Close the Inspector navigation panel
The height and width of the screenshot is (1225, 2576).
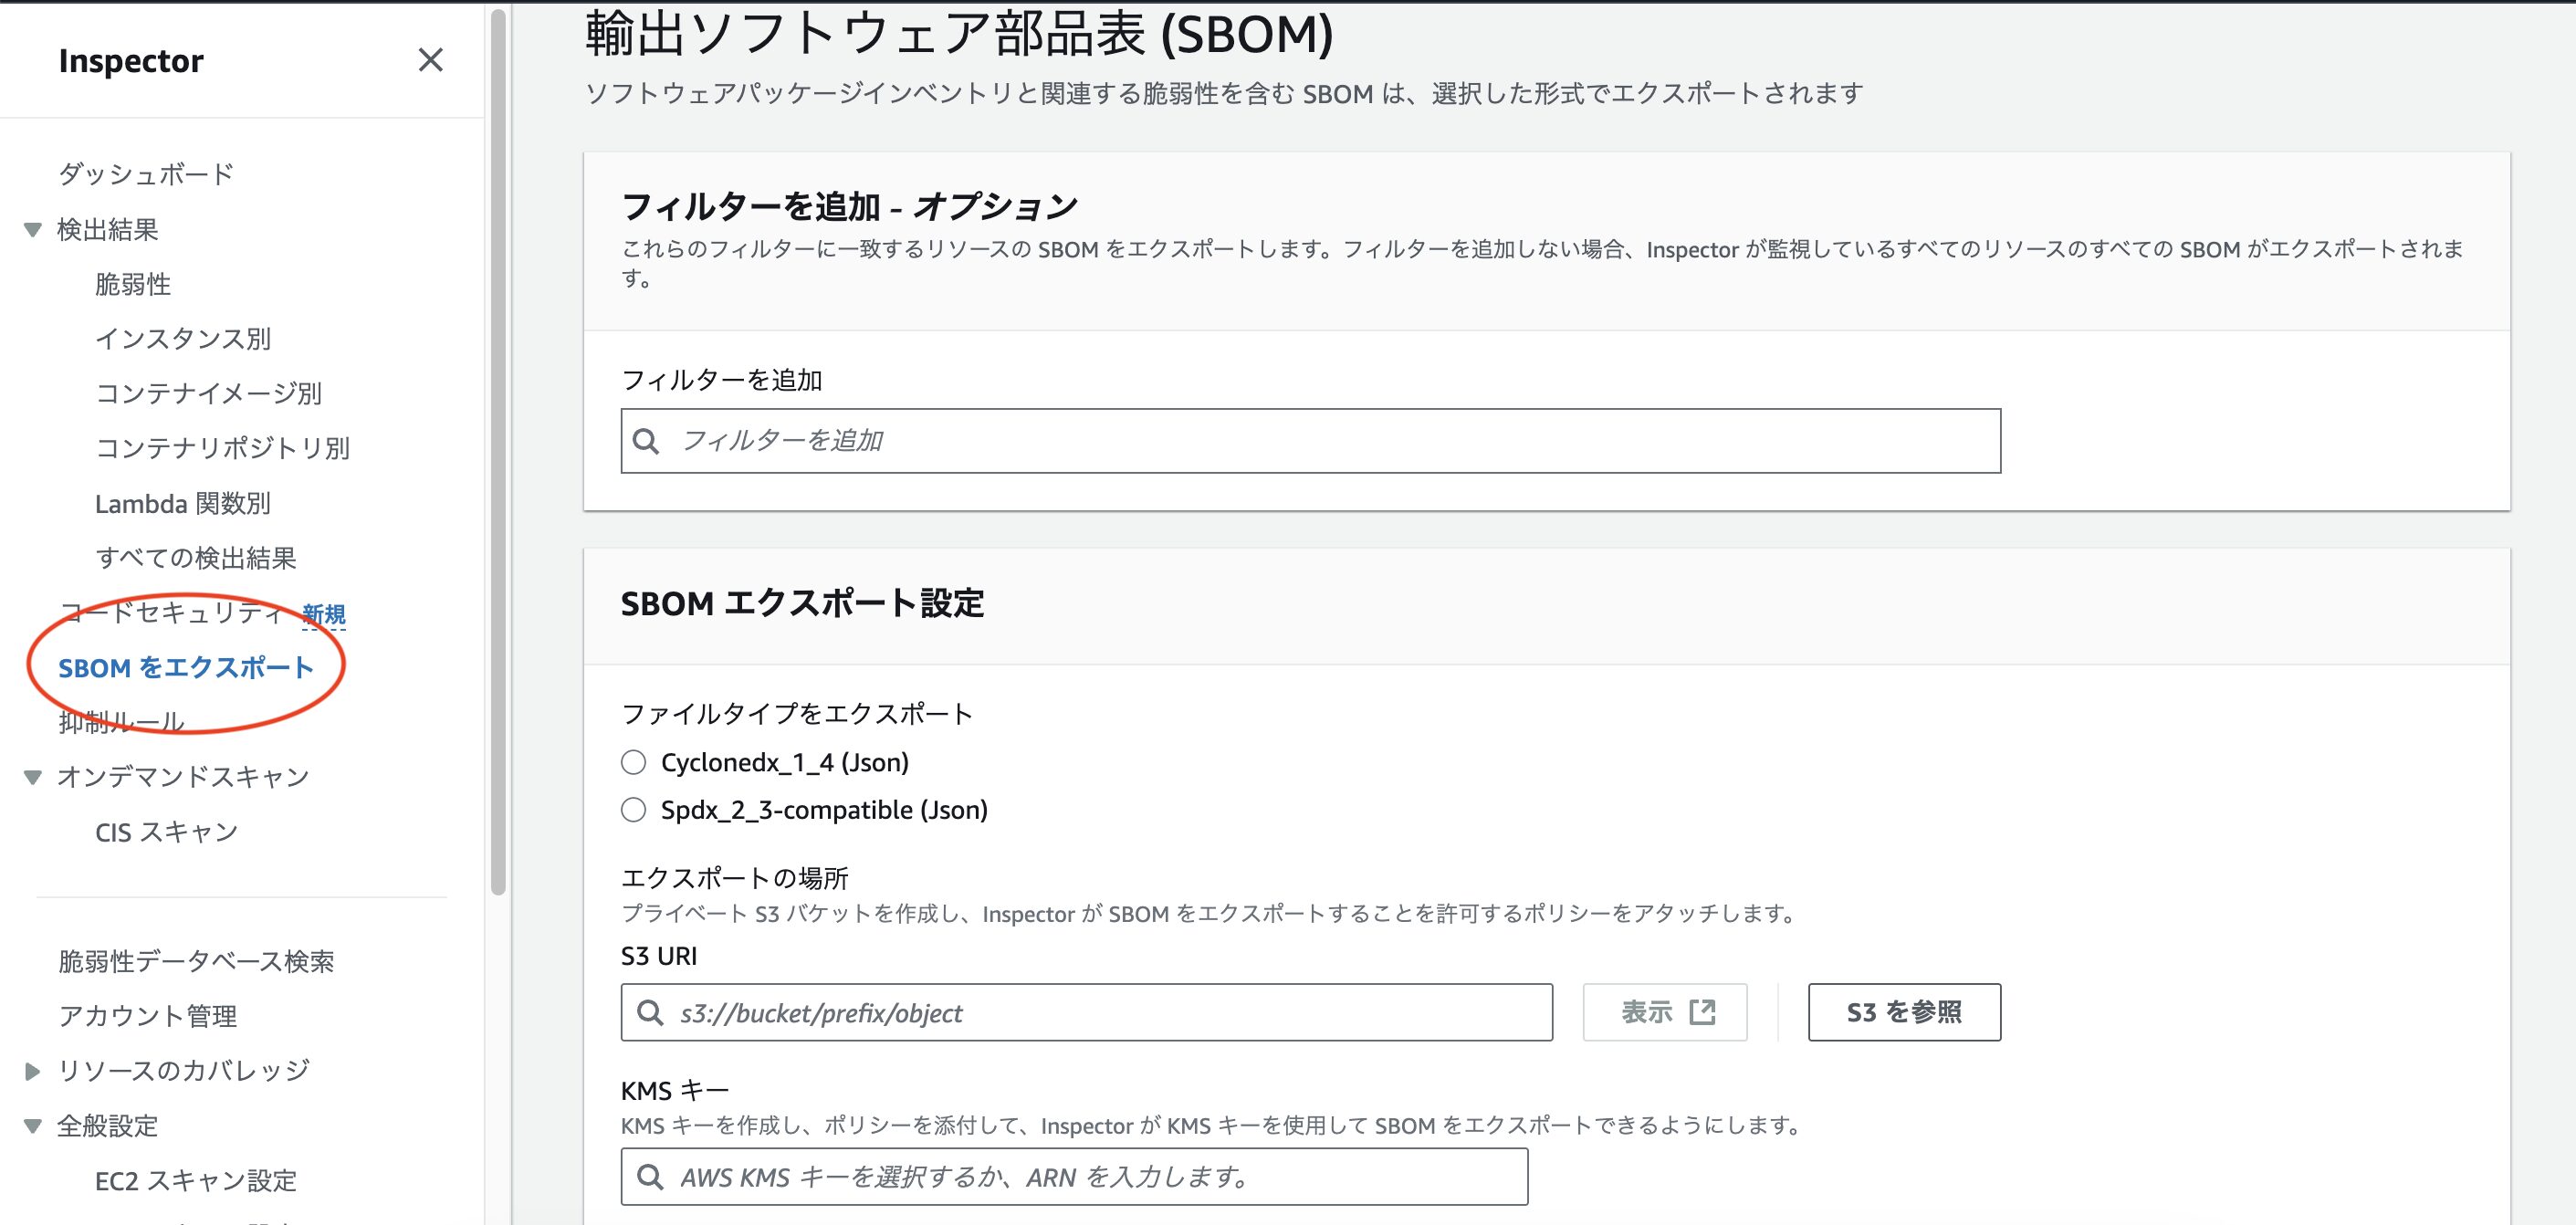click(x=430, y=60)
